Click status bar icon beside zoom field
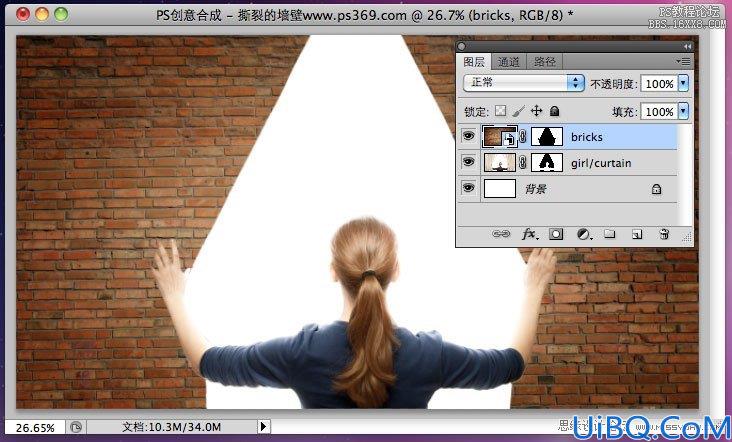This screenshot has width=732, height=442. 76,427
